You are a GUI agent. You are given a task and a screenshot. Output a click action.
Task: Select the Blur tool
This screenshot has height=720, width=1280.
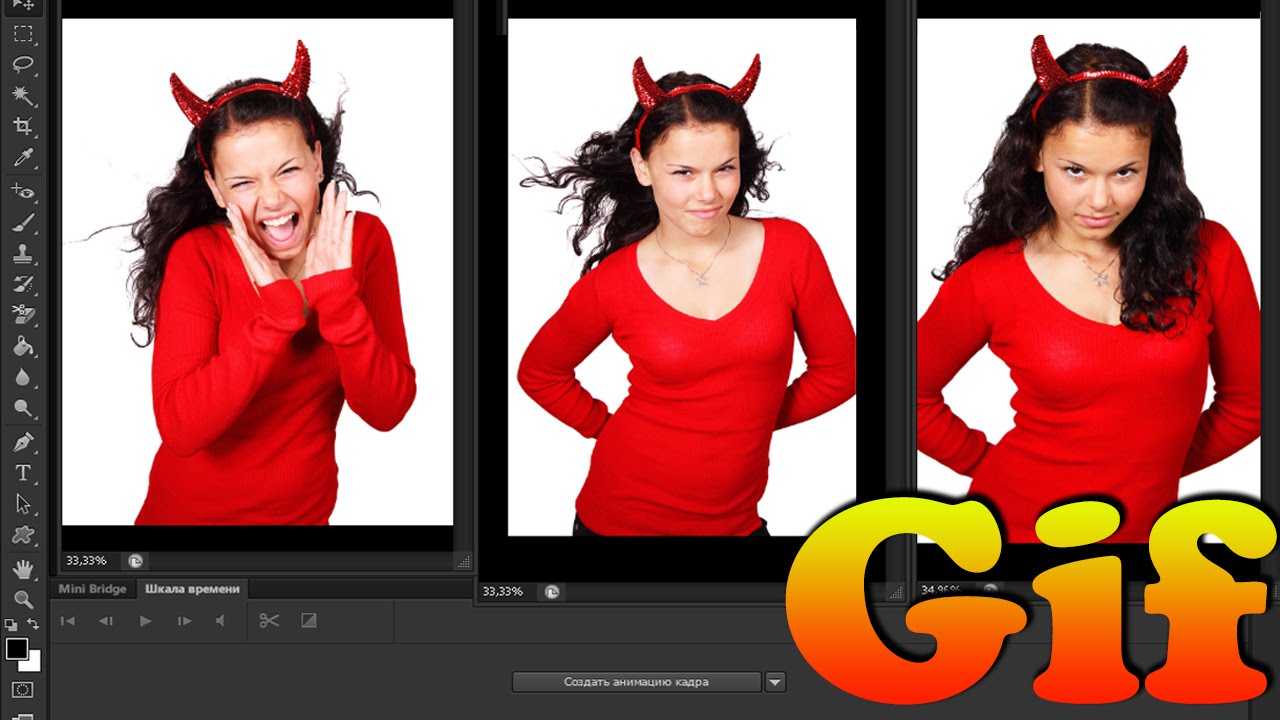point(23,377)
